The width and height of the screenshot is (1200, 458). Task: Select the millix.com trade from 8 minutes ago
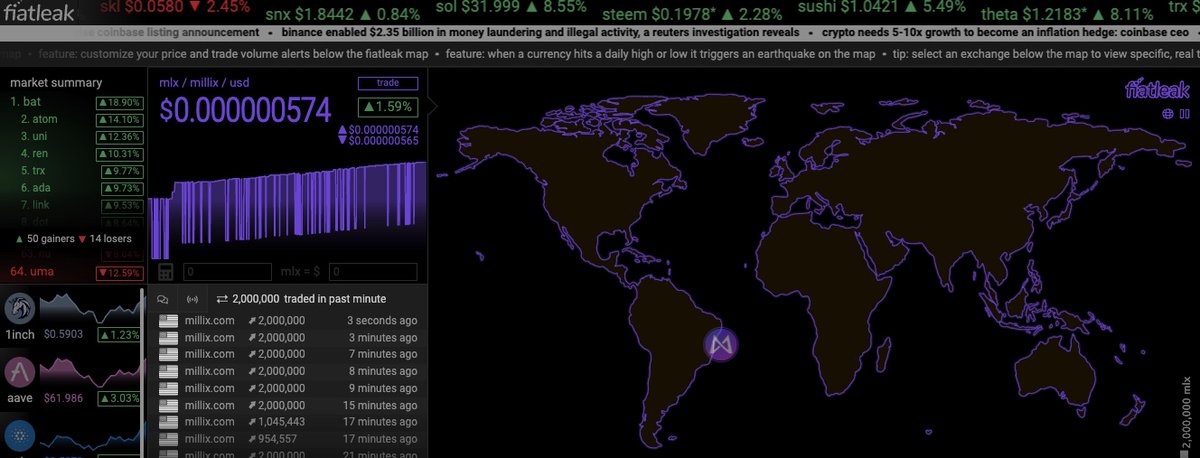[288, 371]
